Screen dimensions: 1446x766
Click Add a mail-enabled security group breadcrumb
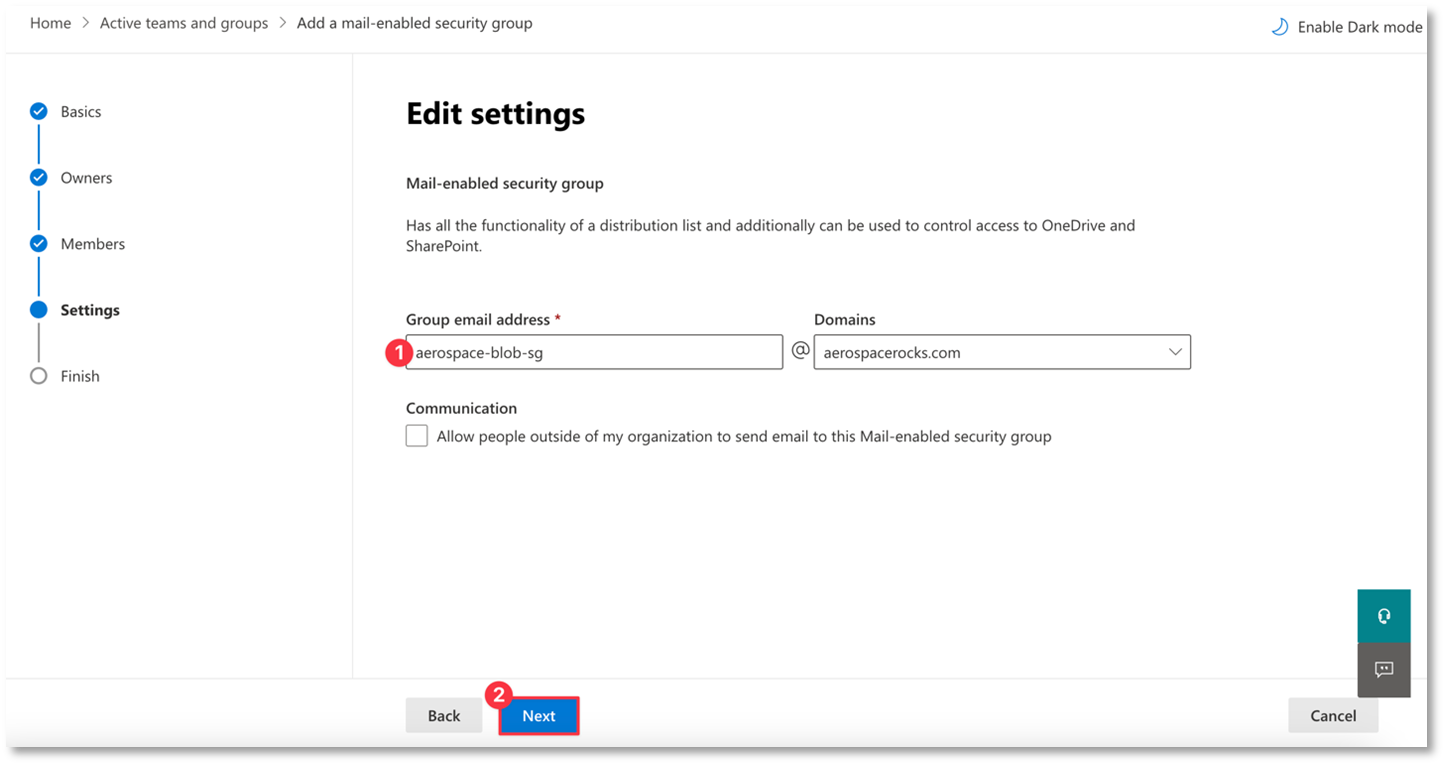(x=415, y=23)
